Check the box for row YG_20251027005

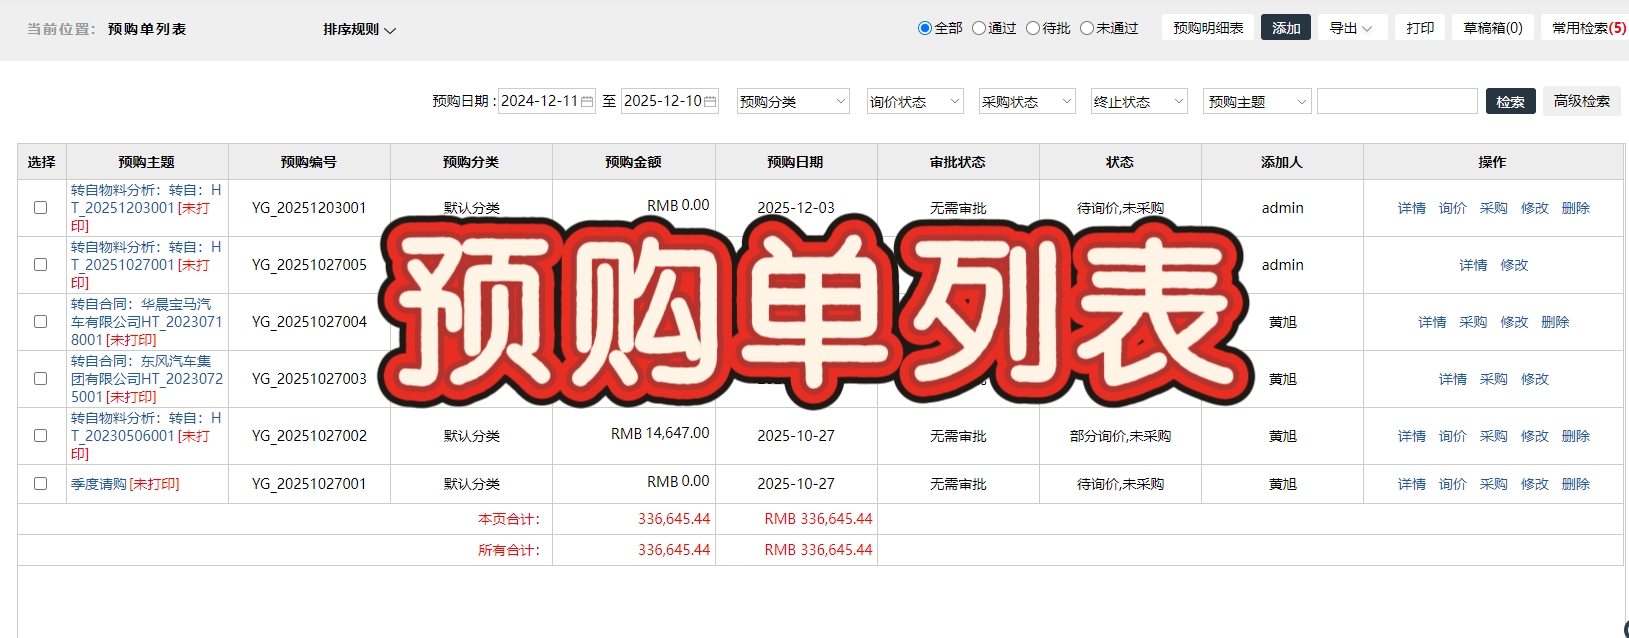click(x=41, y=265)
